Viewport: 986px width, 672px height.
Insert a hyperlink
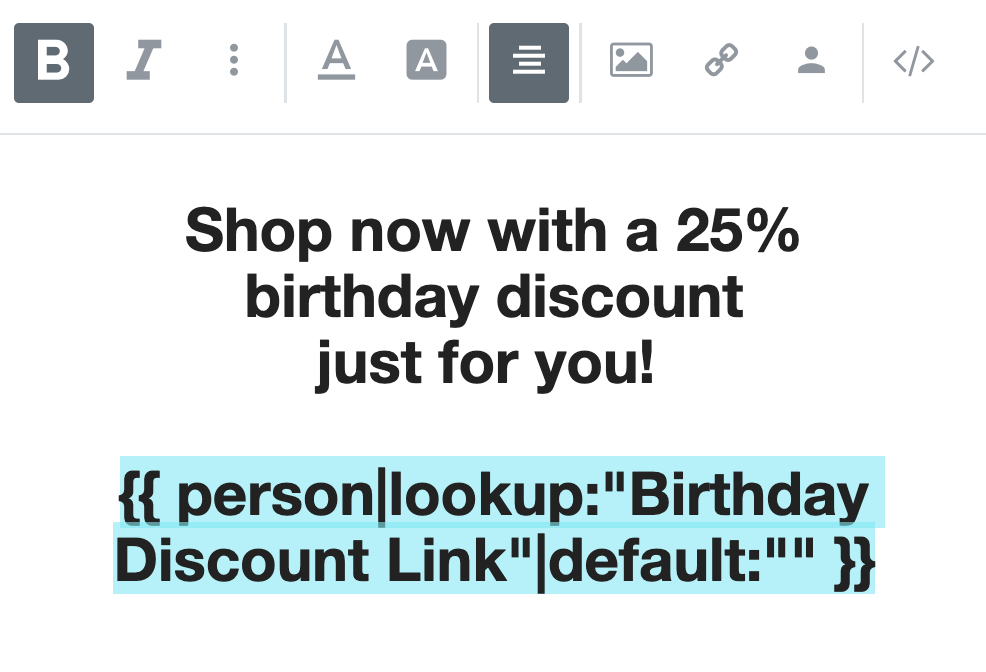tap(721, 63)
